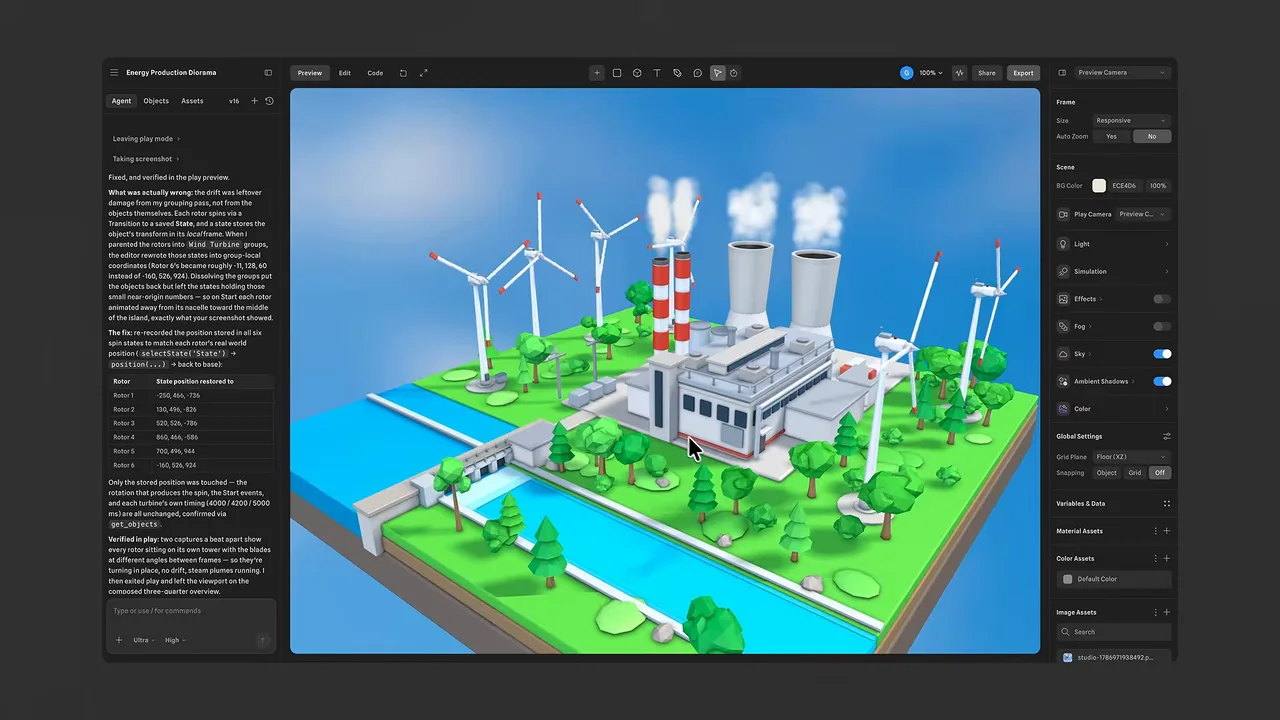Collapse the left sidebar panel icon
This screenshot has width=1280, height=720.
click(x=268, y=73)
